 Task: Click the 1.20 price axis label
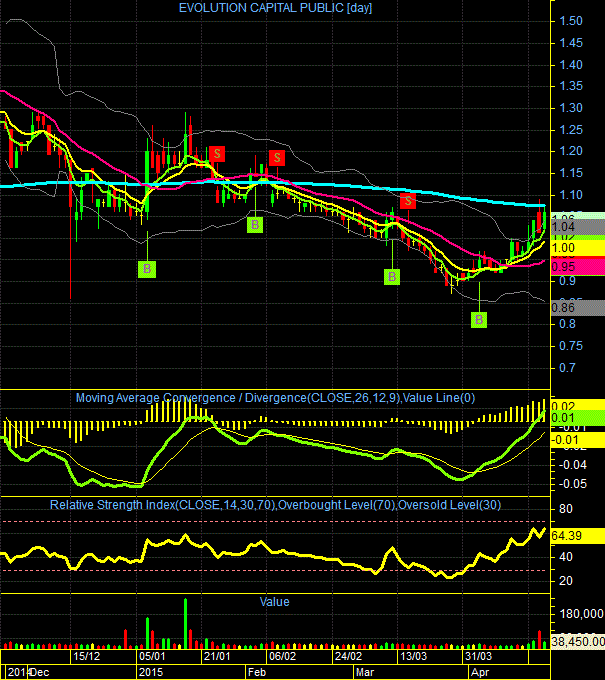571,151
